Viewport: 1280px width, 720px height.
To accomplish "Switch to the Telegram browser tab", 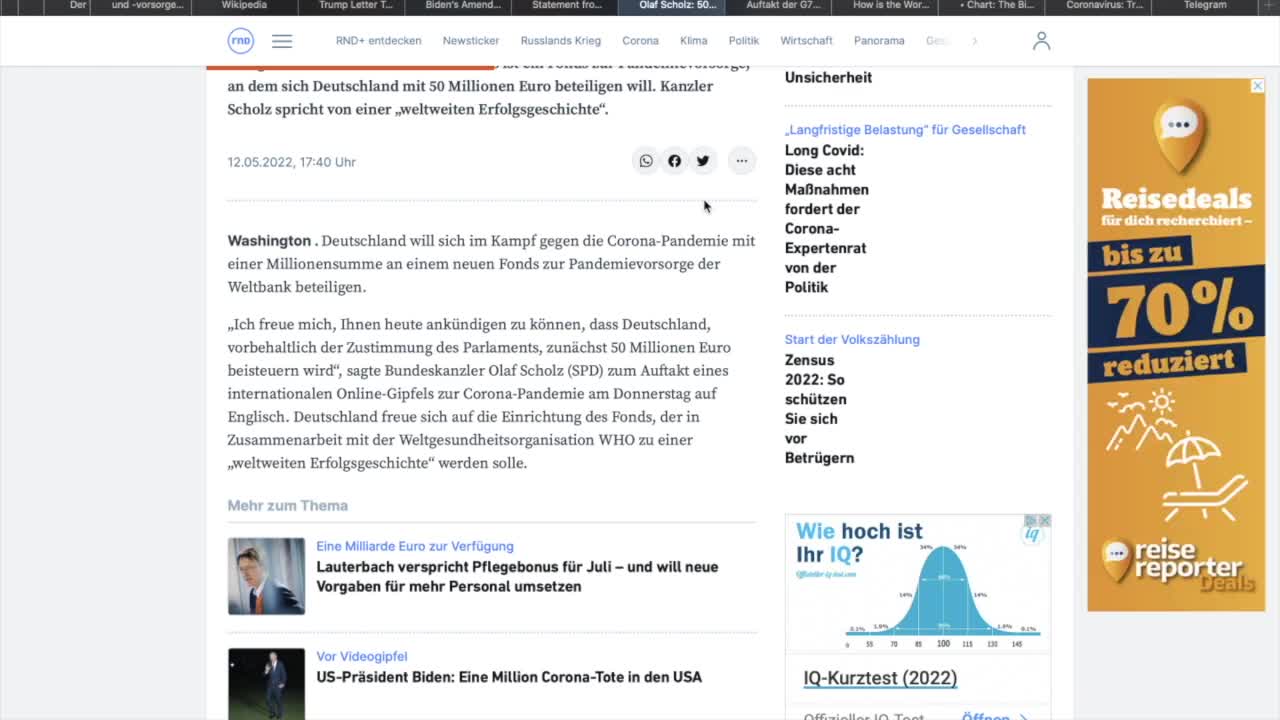I will (x=1205, y=5).
